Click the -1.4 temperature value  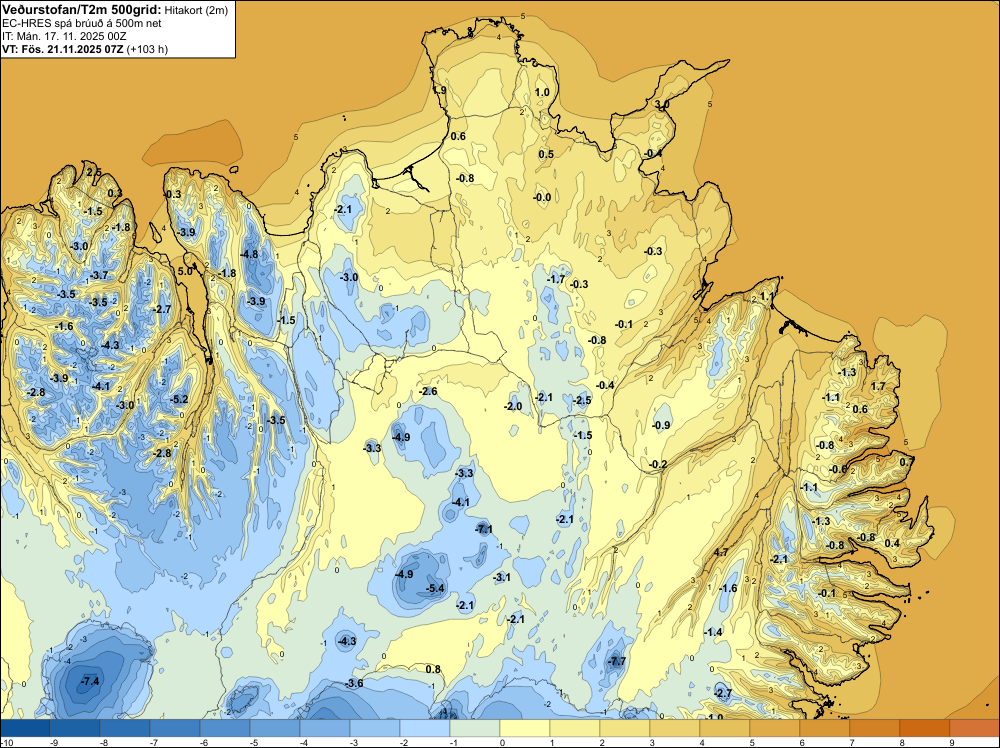(713, 632)
